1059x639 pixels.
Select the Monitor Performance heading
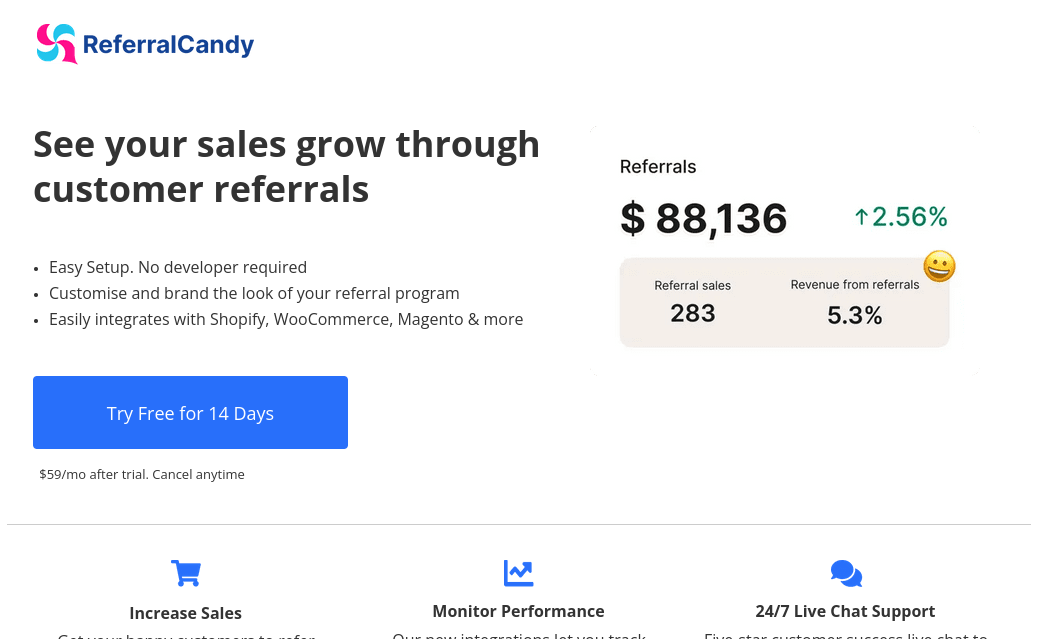[x=518, y=611]
